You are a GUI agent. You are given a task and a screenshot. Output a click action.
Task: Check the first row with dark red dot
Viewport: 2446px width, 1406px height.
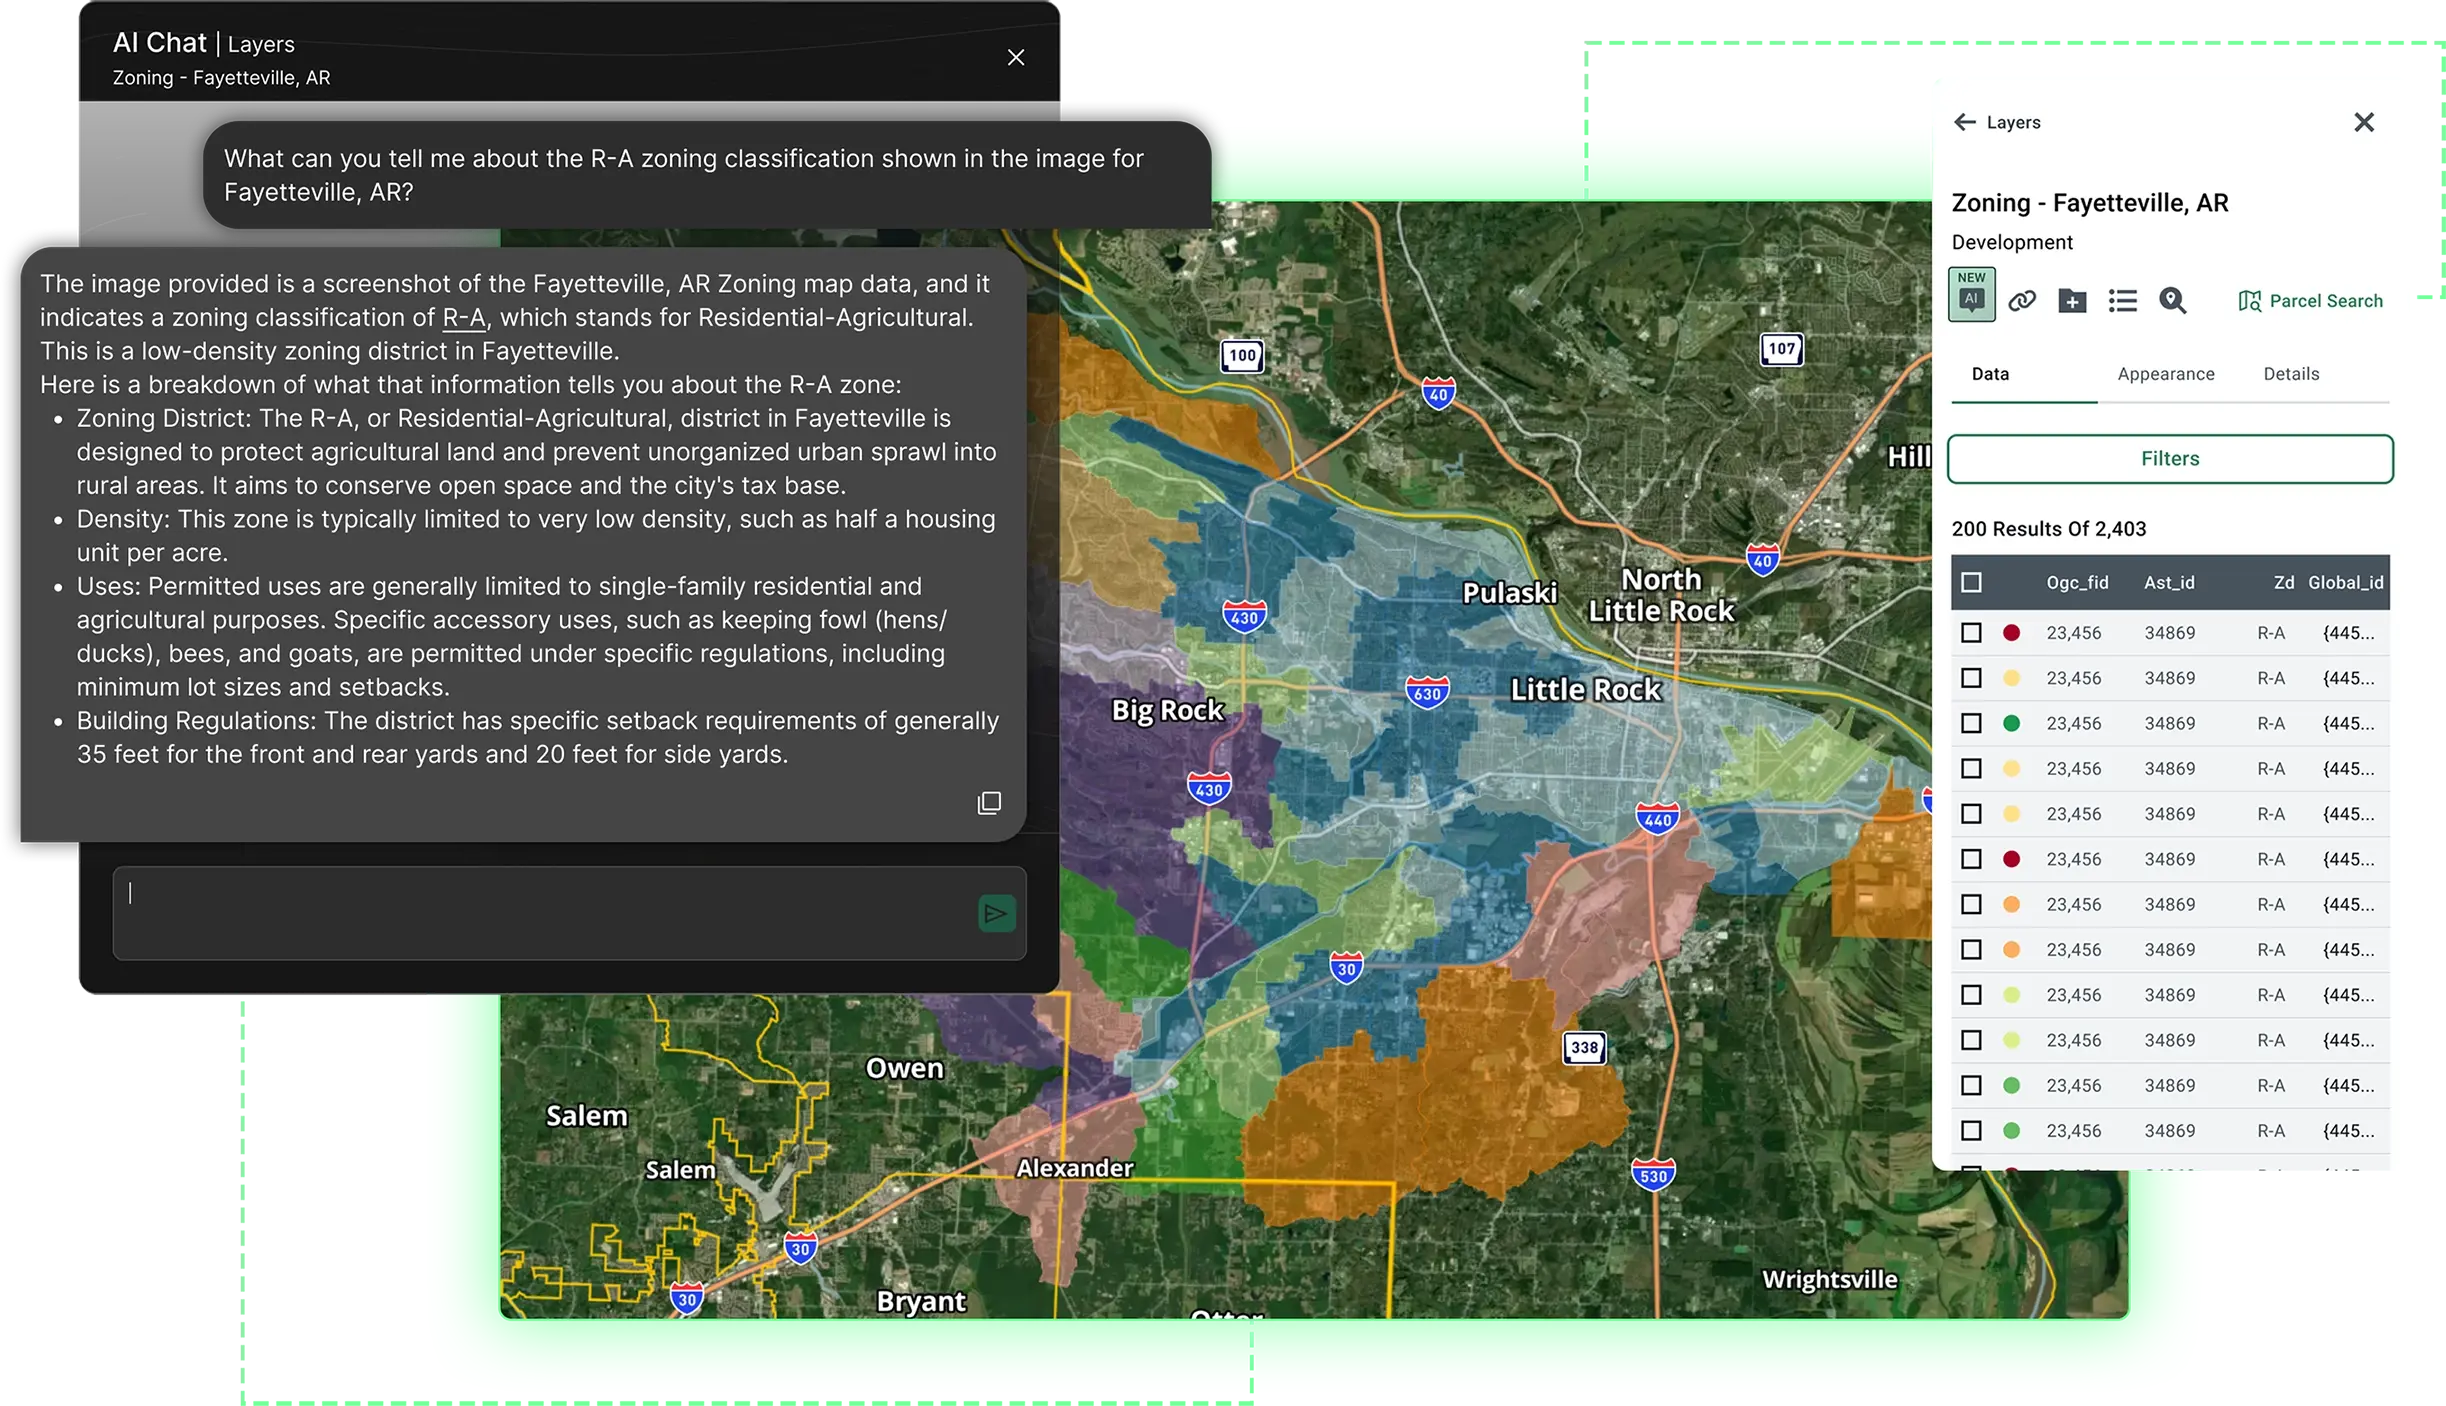click(1971, 632)
